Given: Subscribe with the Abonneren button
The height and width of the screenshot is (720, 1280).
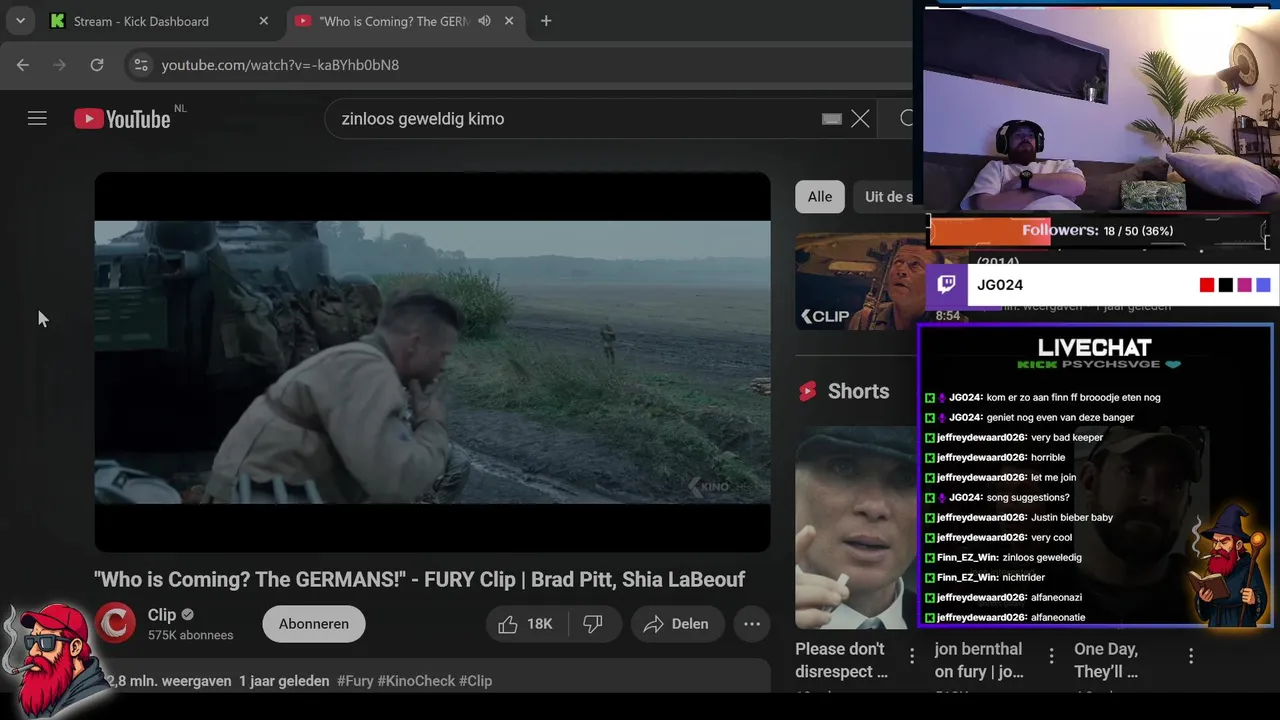Looking at the screenshot, I should [314, 624].
